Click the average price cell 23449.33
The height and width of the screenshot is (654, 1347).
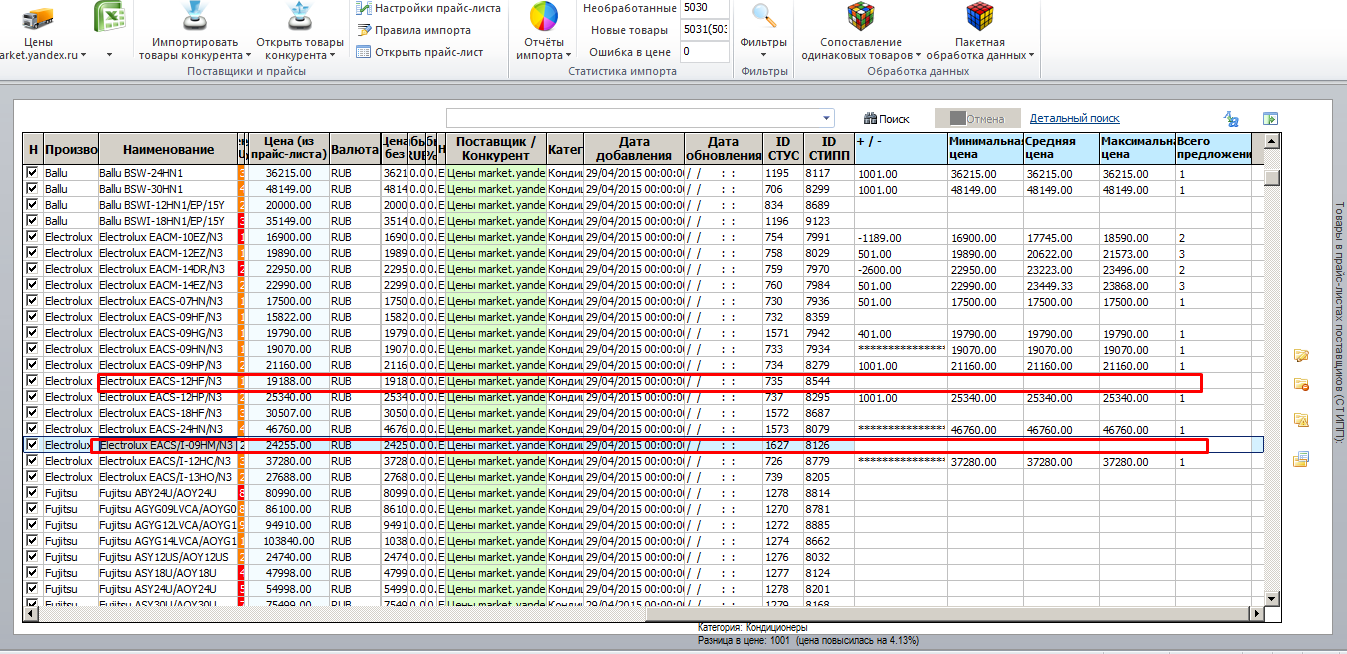tap(1061, 285)
